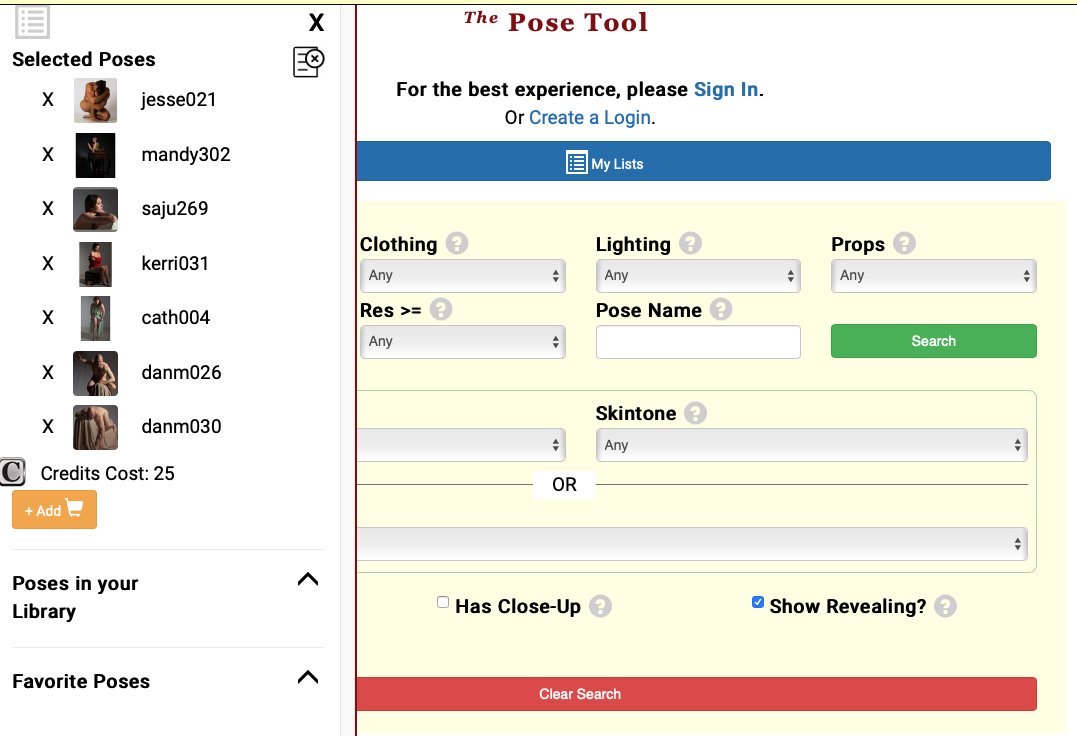Collapse the Poses in your Library section
This screenshot has width=1077, height=736.
[308, 579]
